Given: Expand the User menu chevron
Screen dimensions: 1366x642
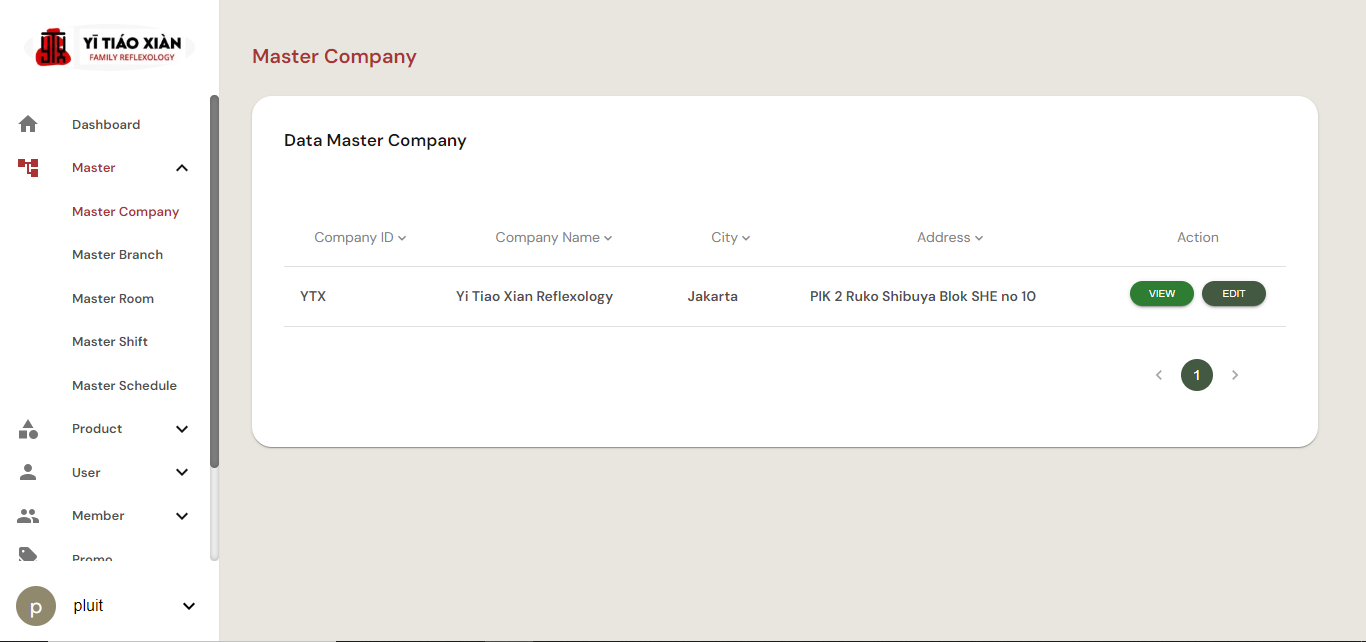Looking at the screenshot, I should 182,472.
